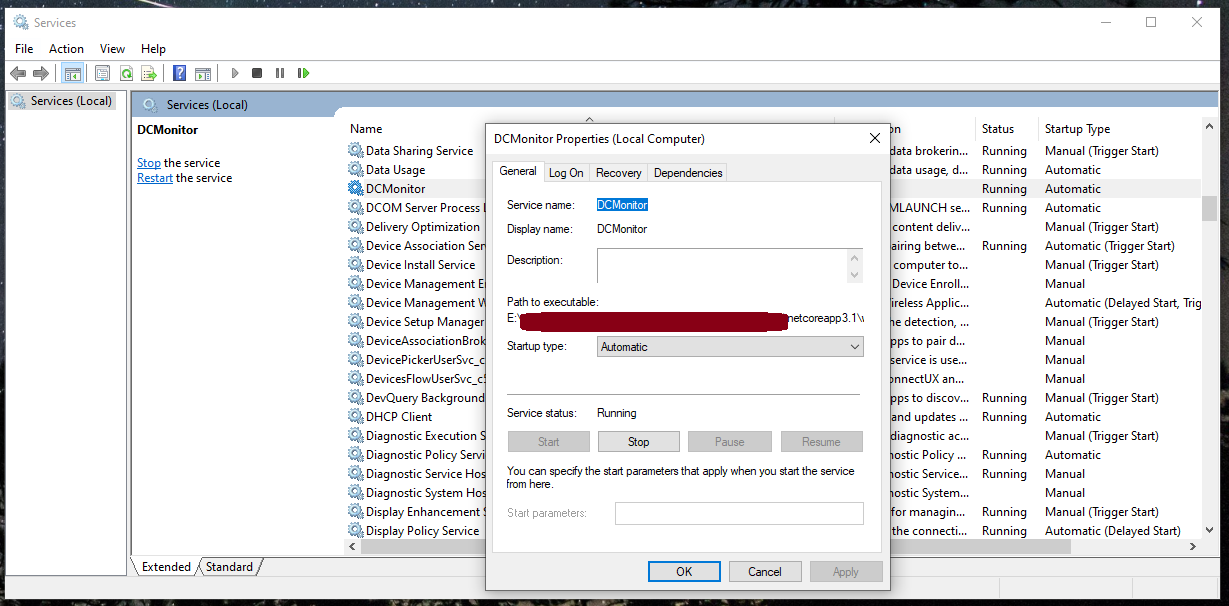This screenshot has width=1229, height=606.
Task: Click the Export List toolbar icon
Action: click(149, 73)
